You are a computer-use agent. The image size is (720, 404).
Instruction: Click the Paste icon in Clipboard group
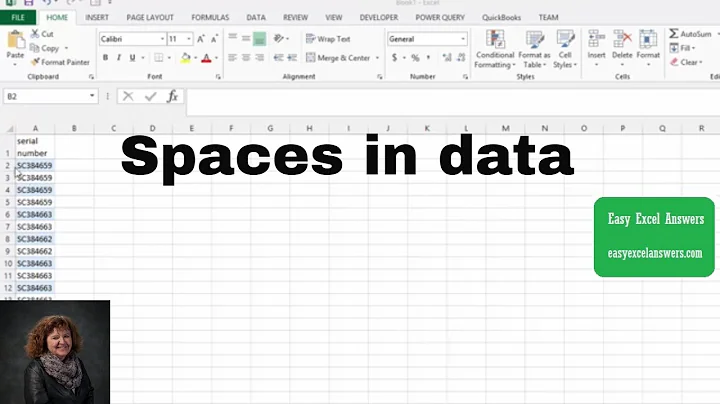(x=15, y=41)
